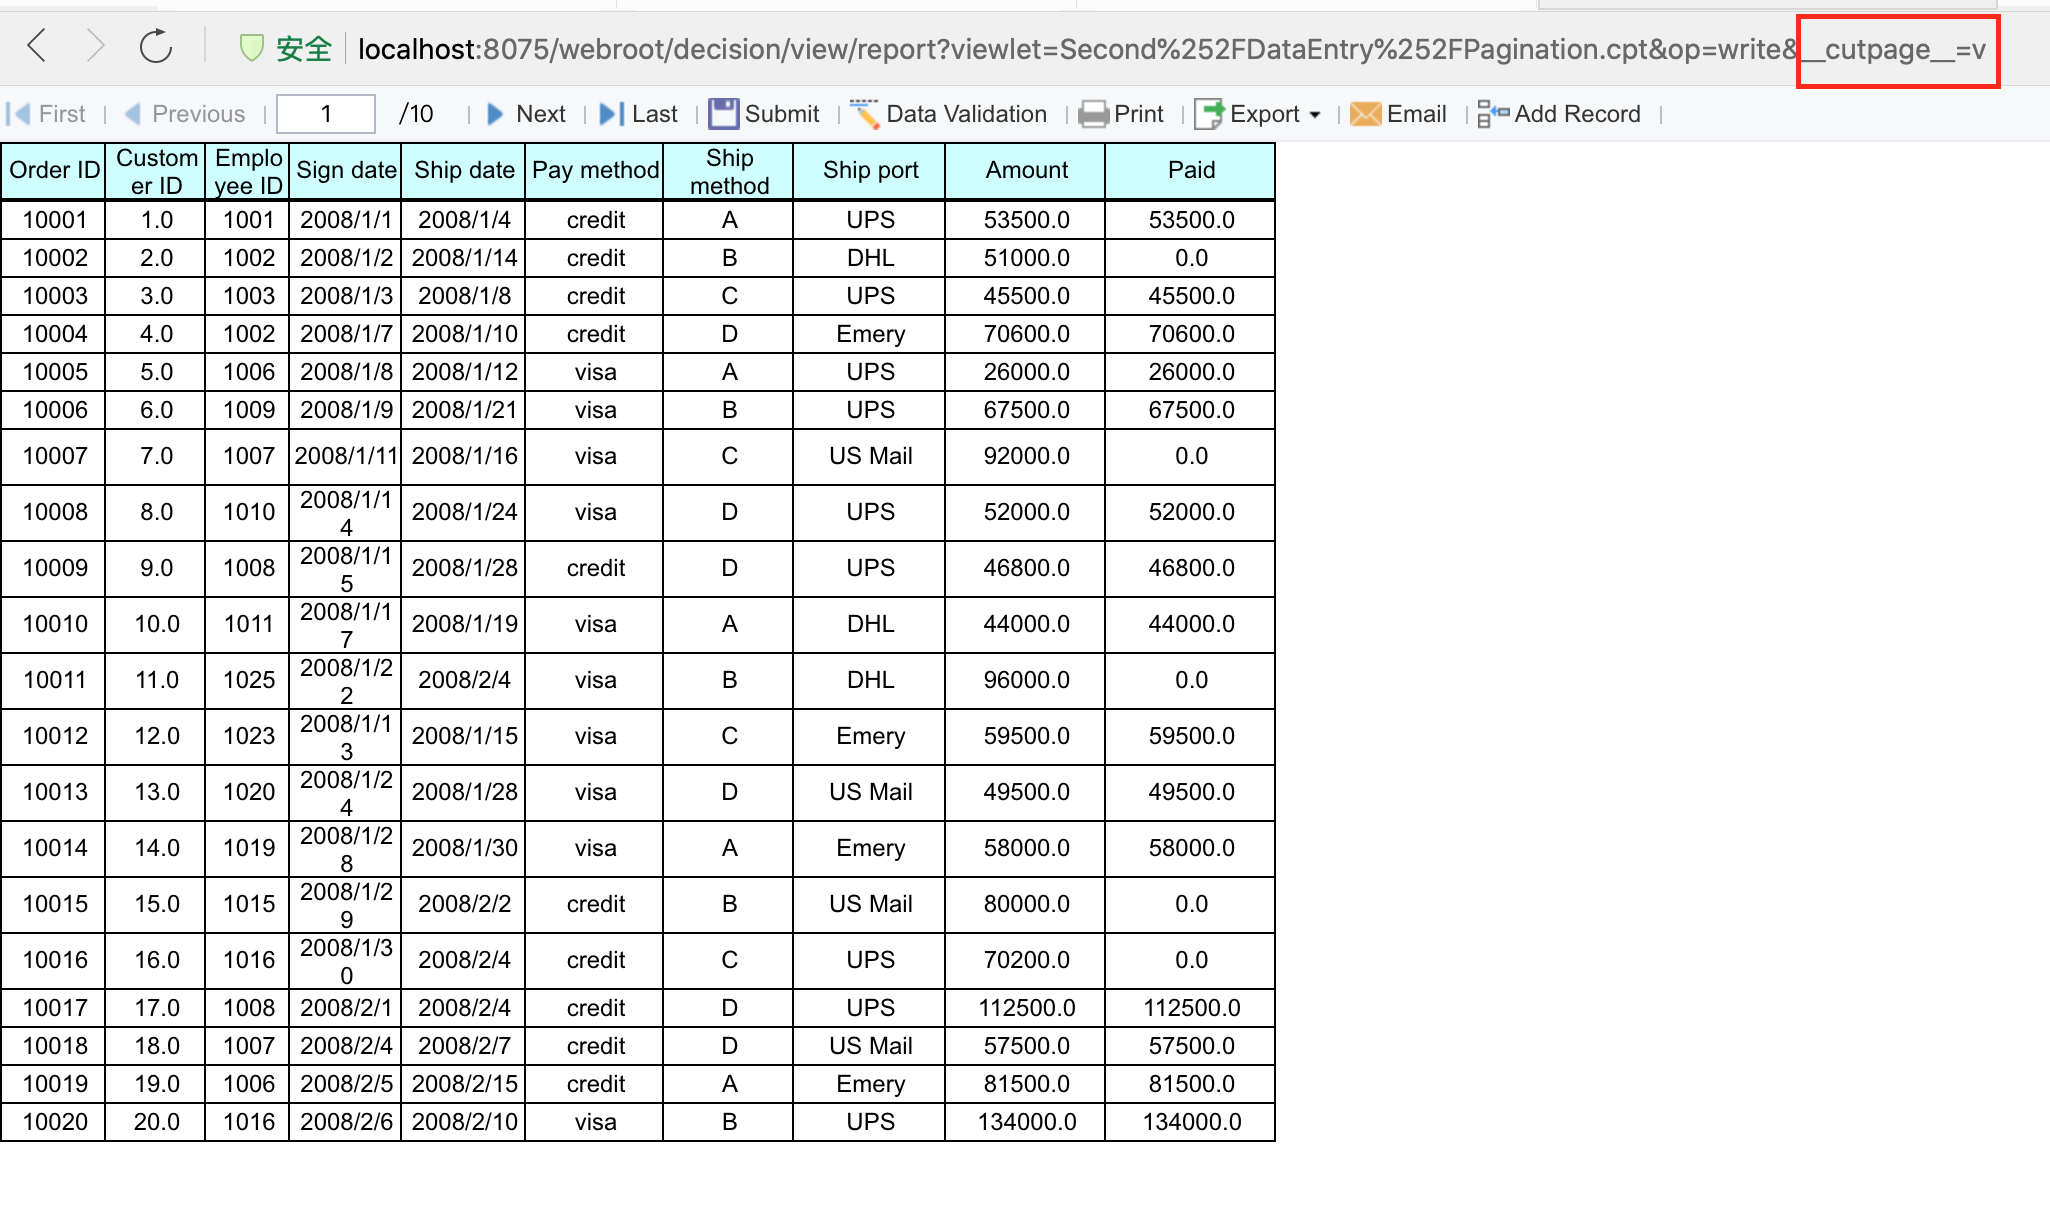Click the Submit disk icon
Screen dimensions: 2050x1216
(x=722, y=113)
